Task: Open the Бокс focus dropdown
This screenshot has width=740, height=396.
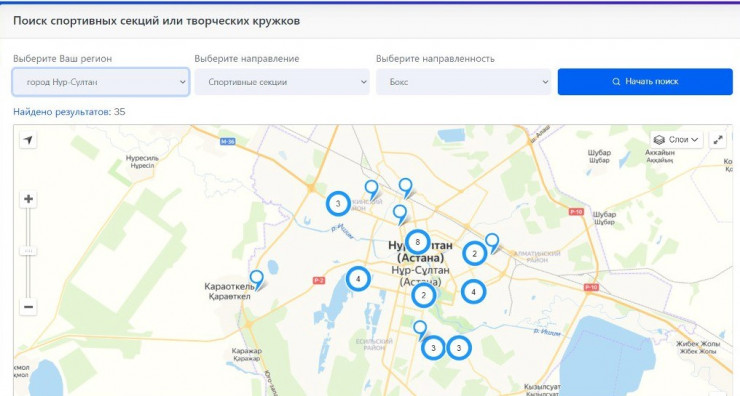Action: [x=463, y=82]
